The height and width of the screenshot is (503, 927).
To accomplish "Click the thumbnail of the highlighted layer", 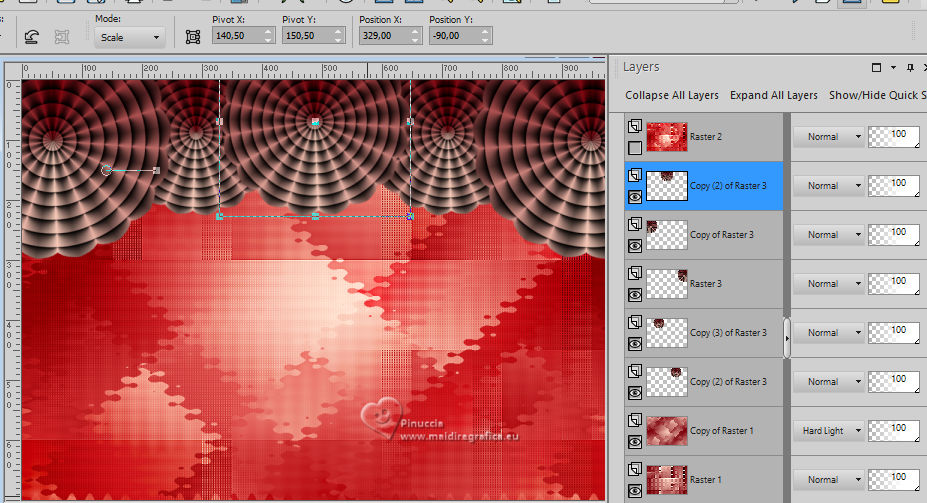I will click(667, 186).
